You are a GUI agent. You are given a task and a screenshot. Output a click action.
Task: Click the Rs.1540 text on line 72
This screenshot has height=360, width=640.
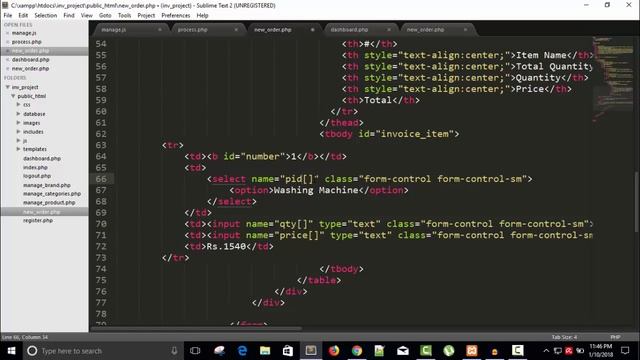point(226,247)
